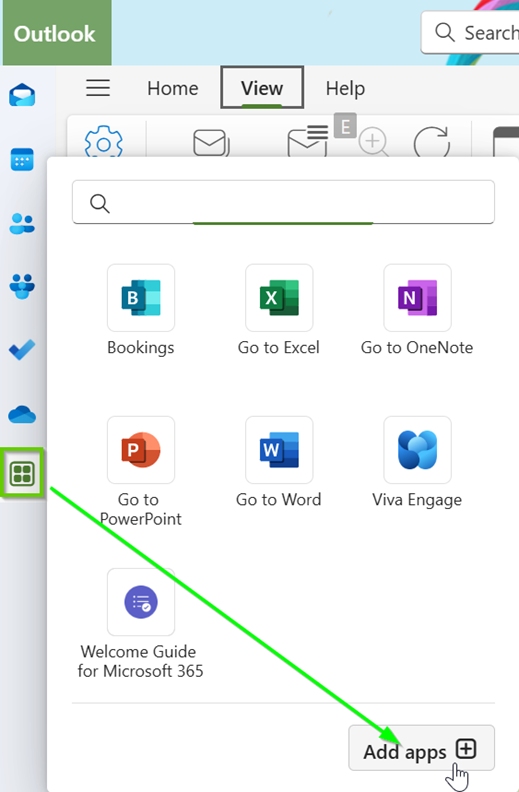Click the More apps grid icon

[22, 473]
